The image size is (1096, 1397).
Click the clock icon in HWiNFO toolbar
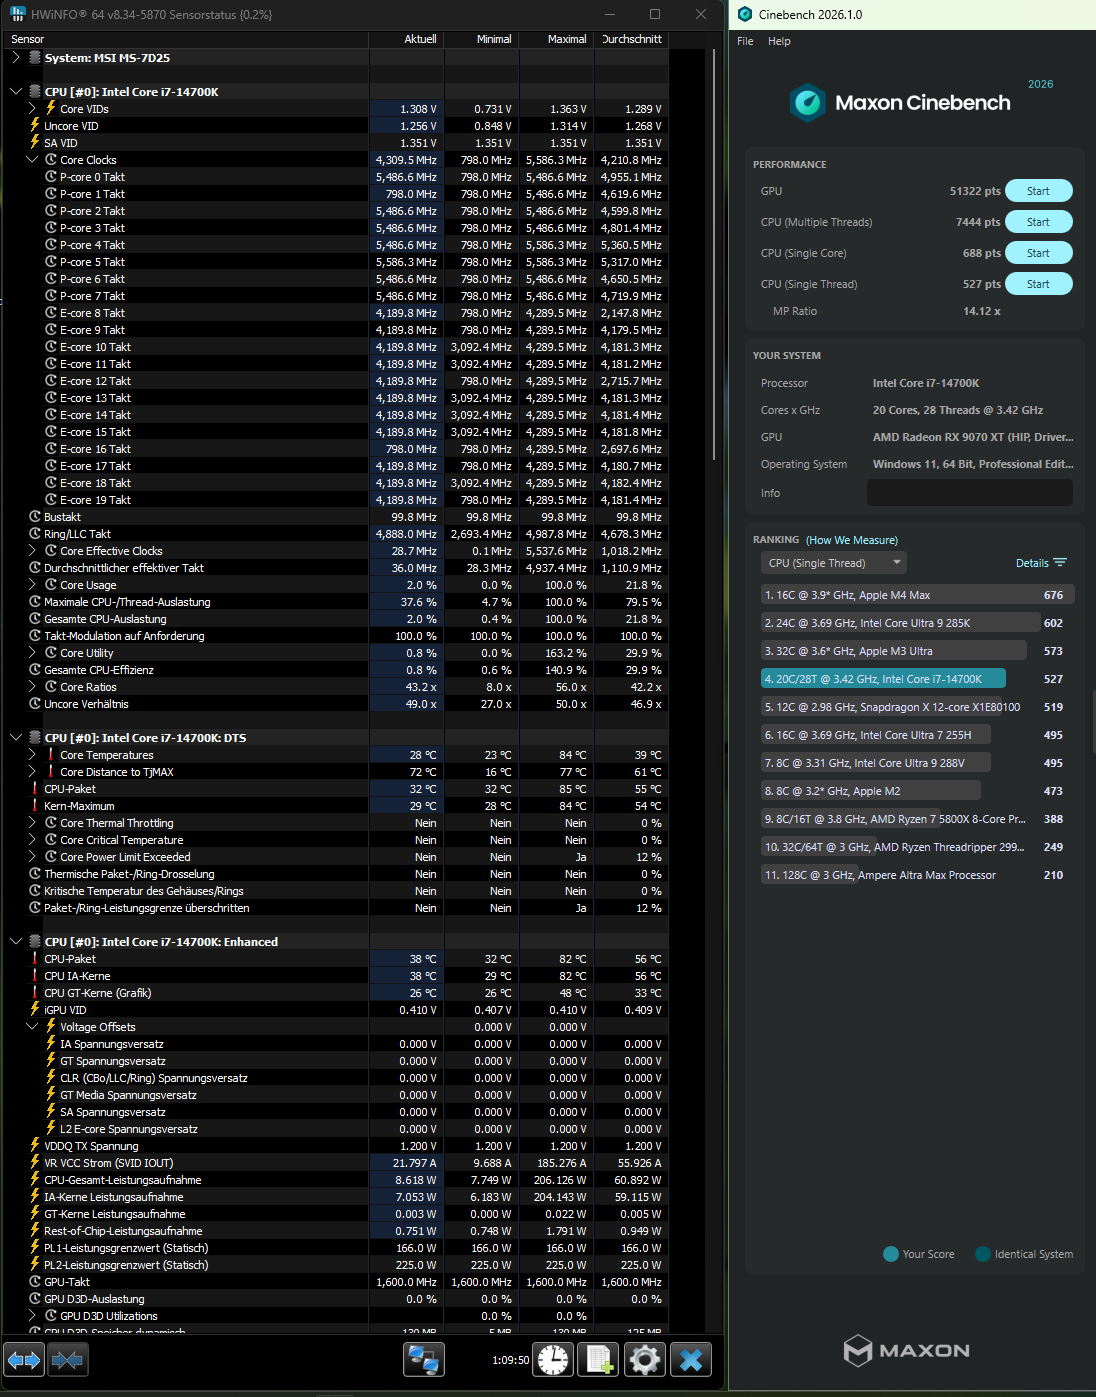(552, 1360)
